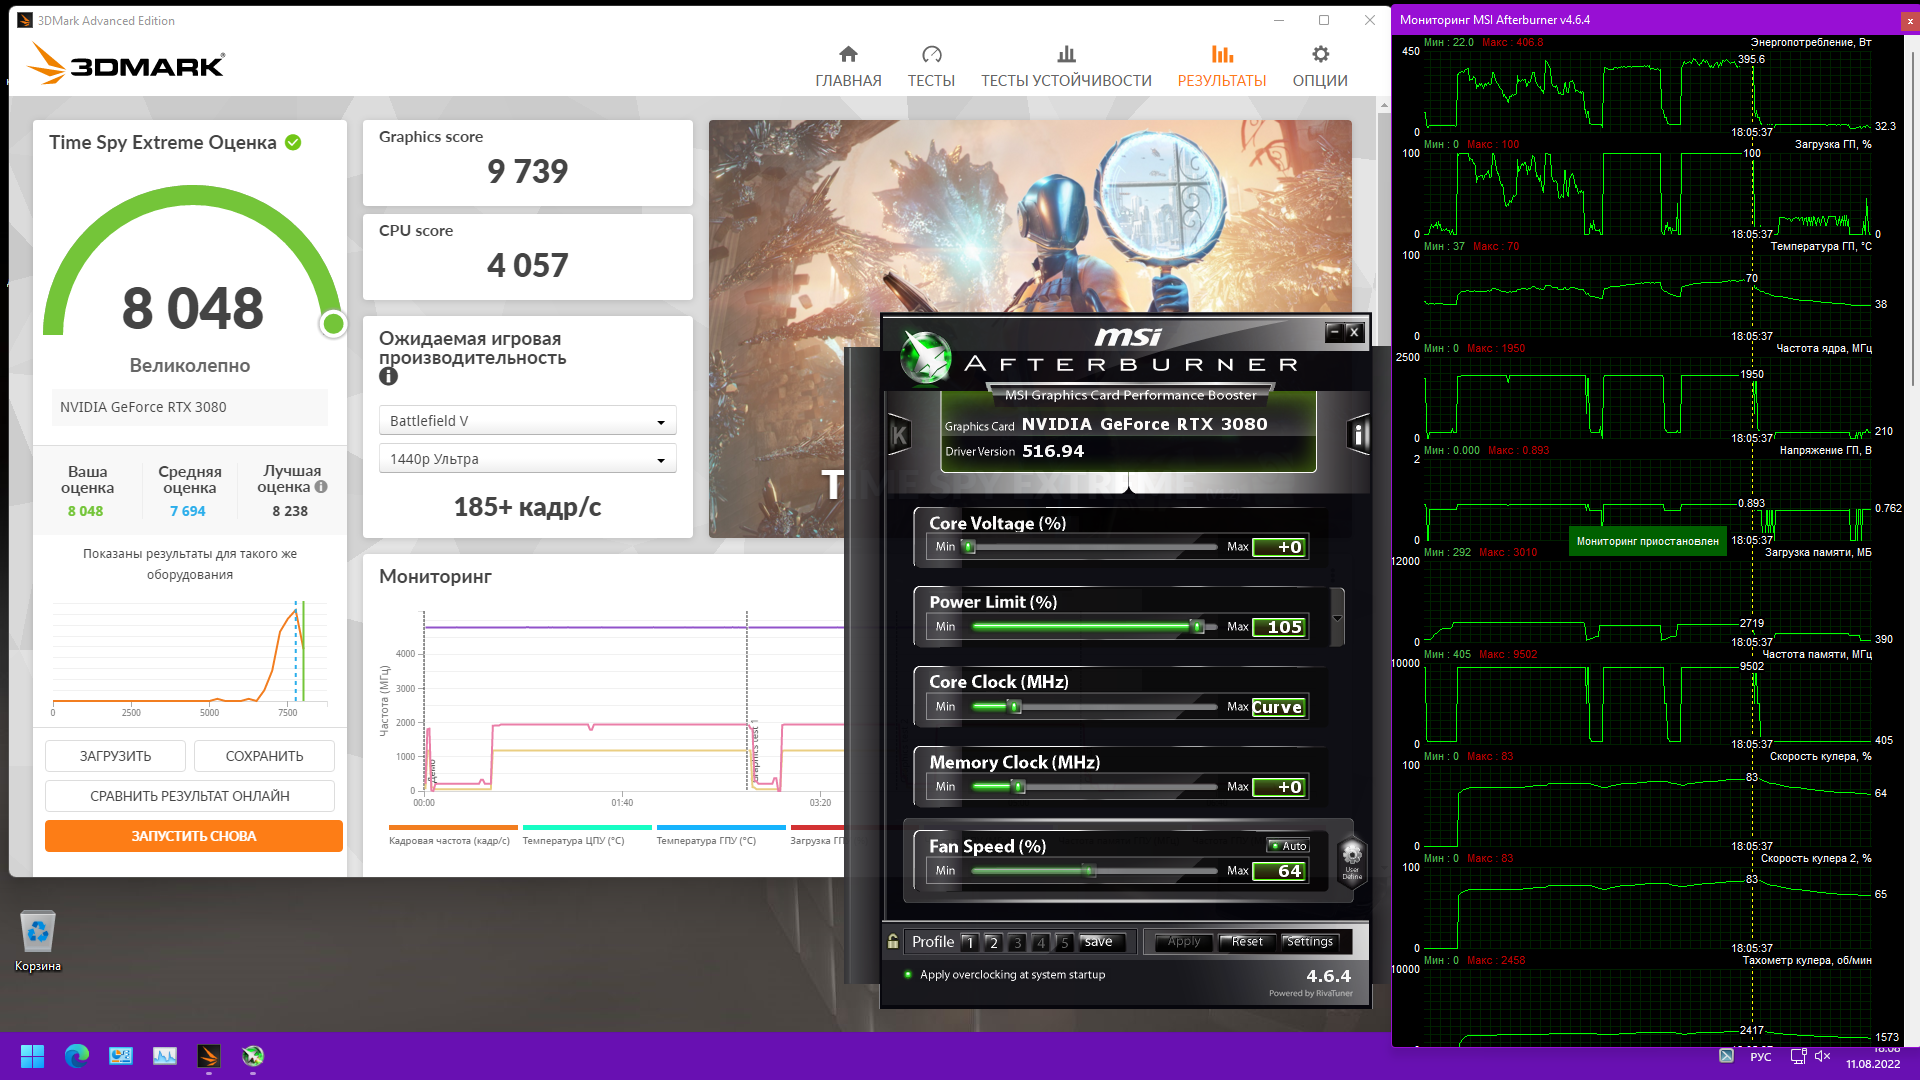Open Afterburner info panel via i icon
Viewport: 1920px width, 1080px height.
[1357, 435]
